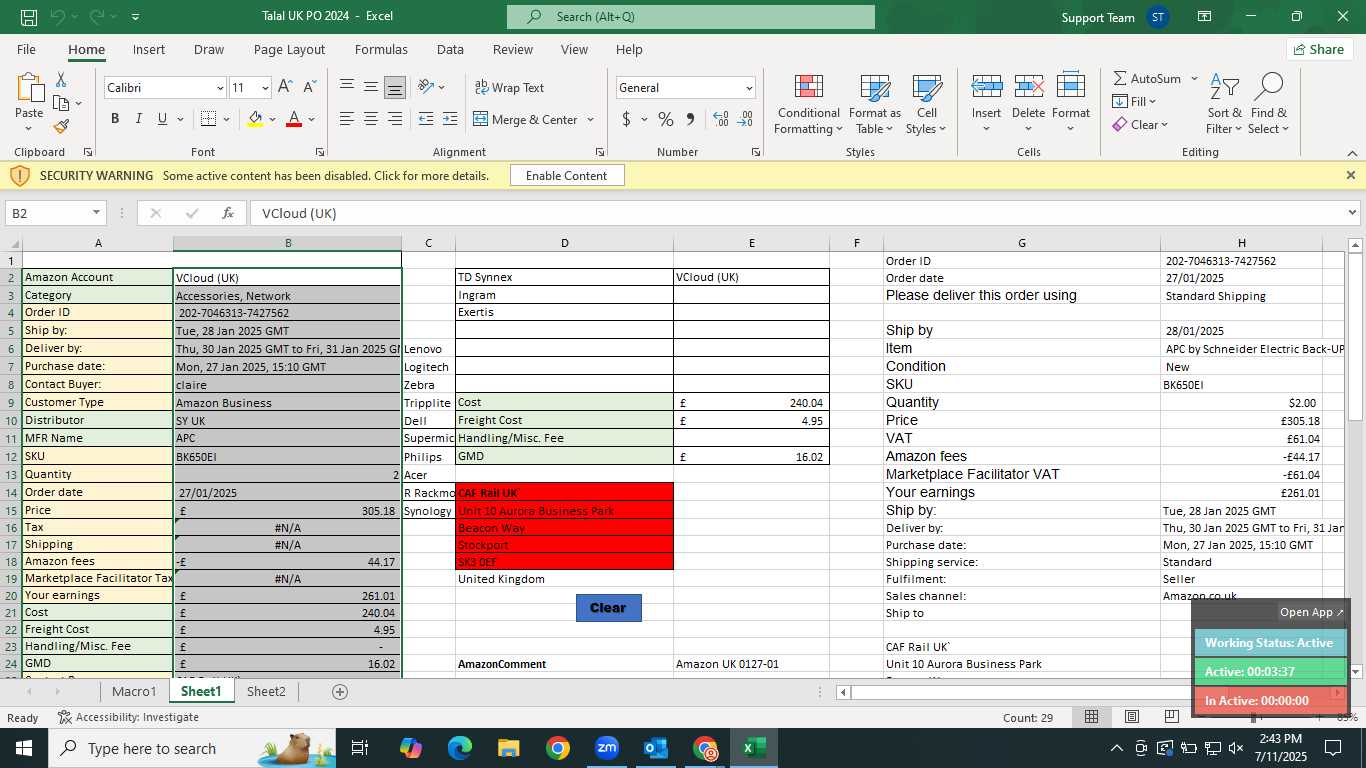Click the Save icon in title bar

point(29,17)
